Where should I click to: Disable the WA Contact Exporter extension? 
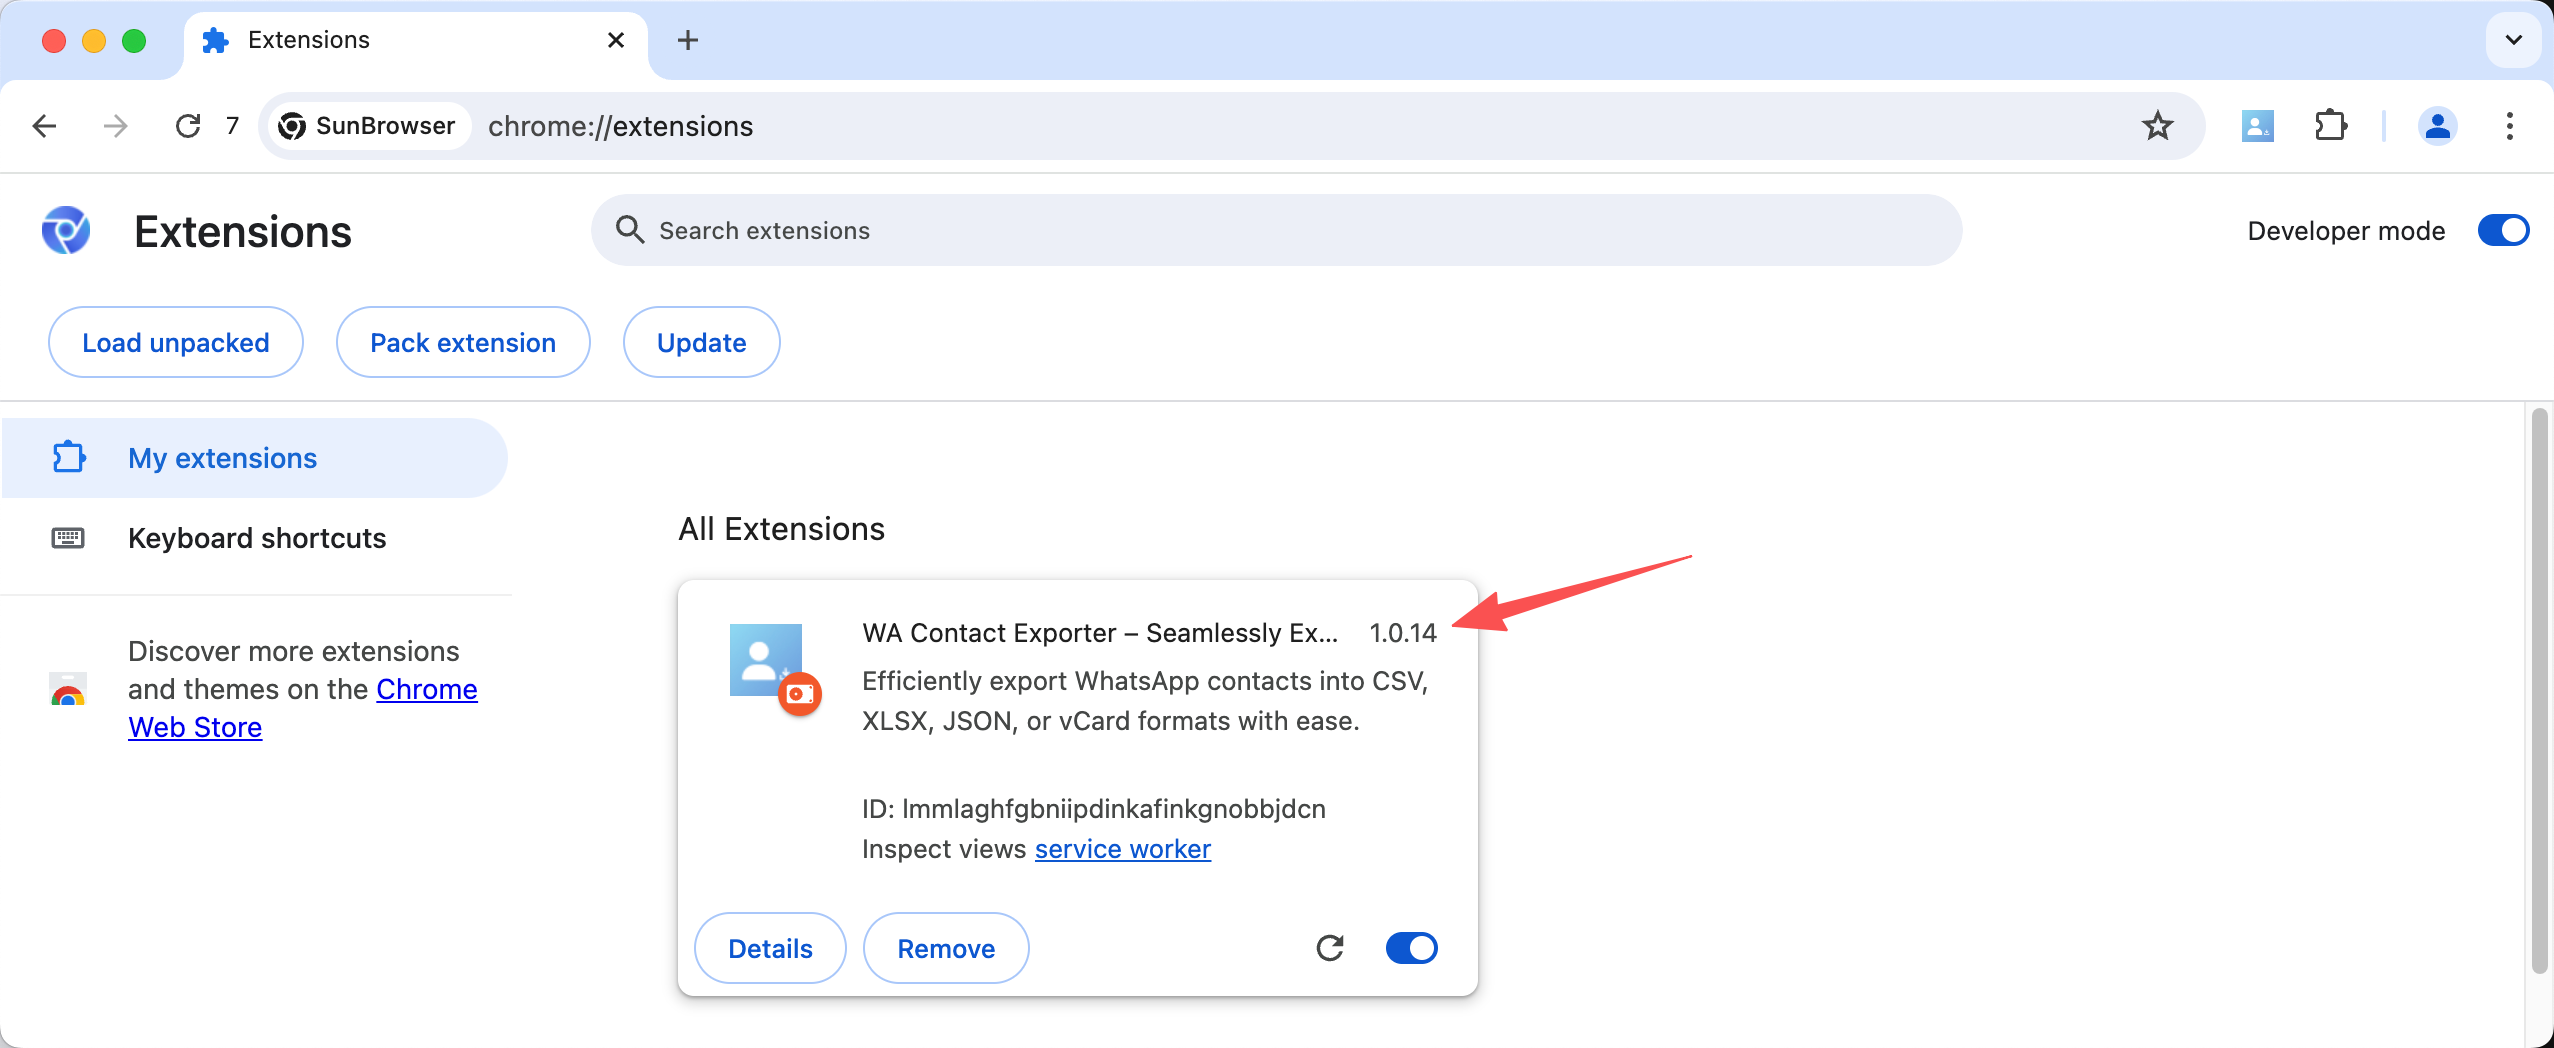(1411, 948)
